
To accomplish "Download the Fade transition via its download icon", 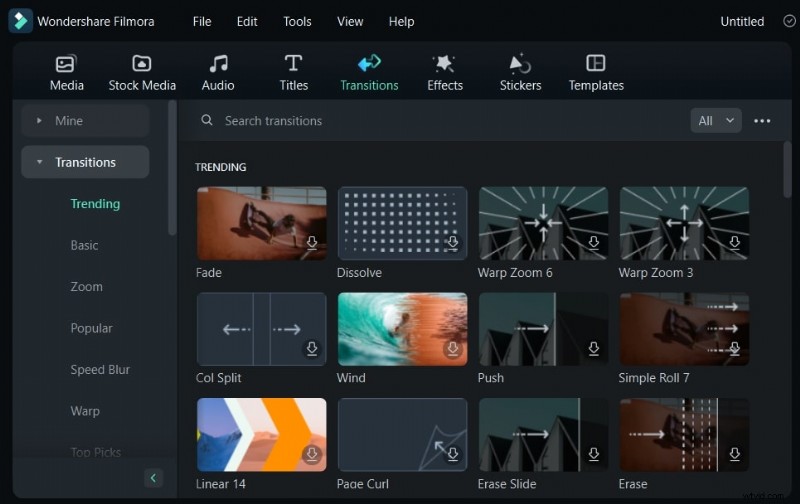I will click(312, 243).
